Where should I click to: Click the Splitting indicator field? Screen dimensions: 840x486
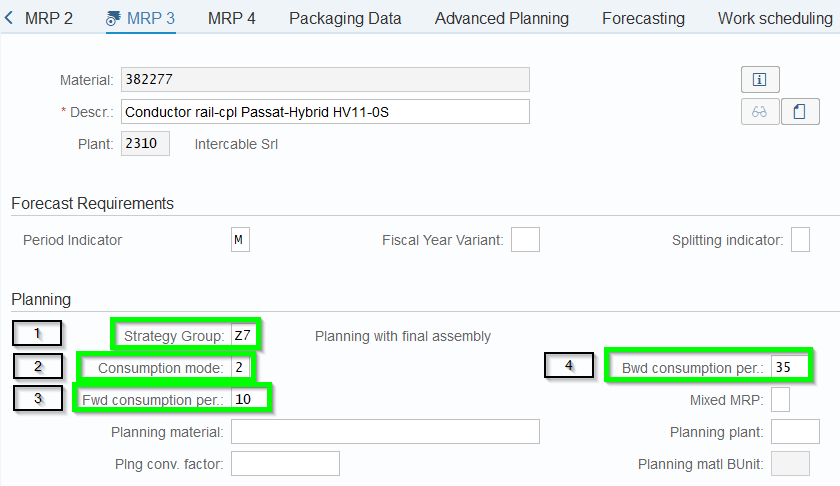click(x=800, y=240)
